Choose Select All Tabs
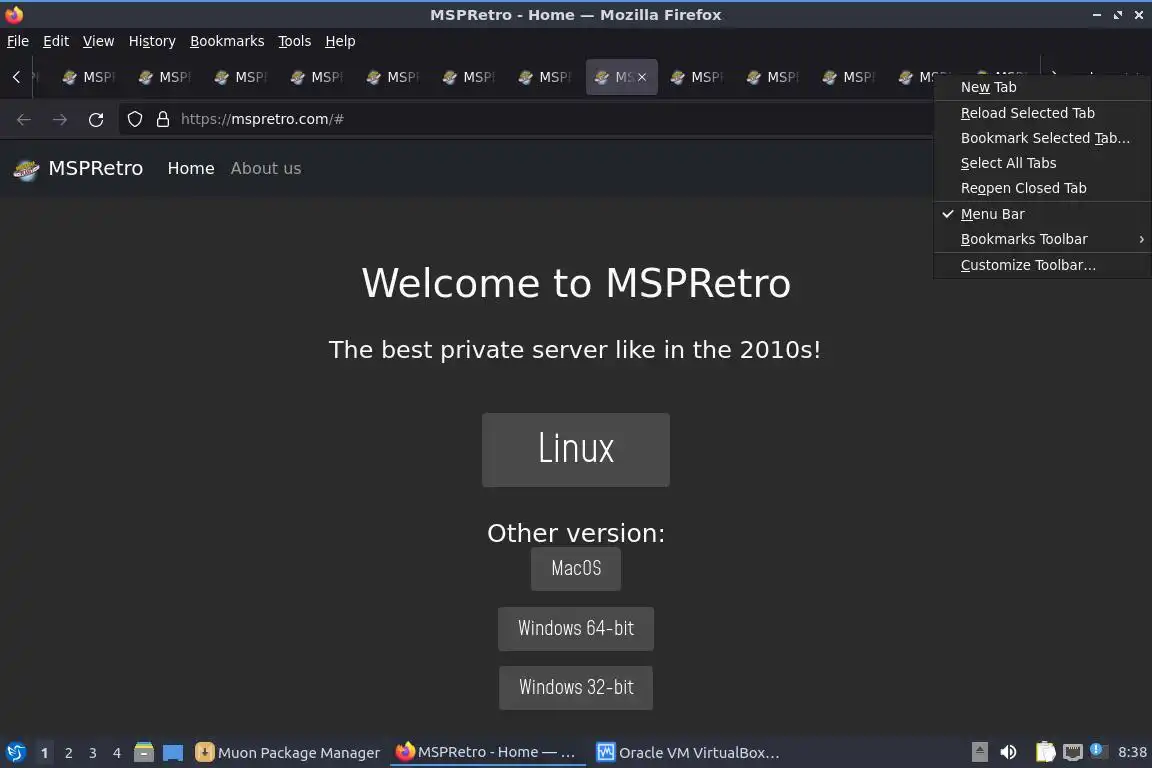Image resolution: width=1152 pixels, height=768 pixels. click(x=1043, y=163)
